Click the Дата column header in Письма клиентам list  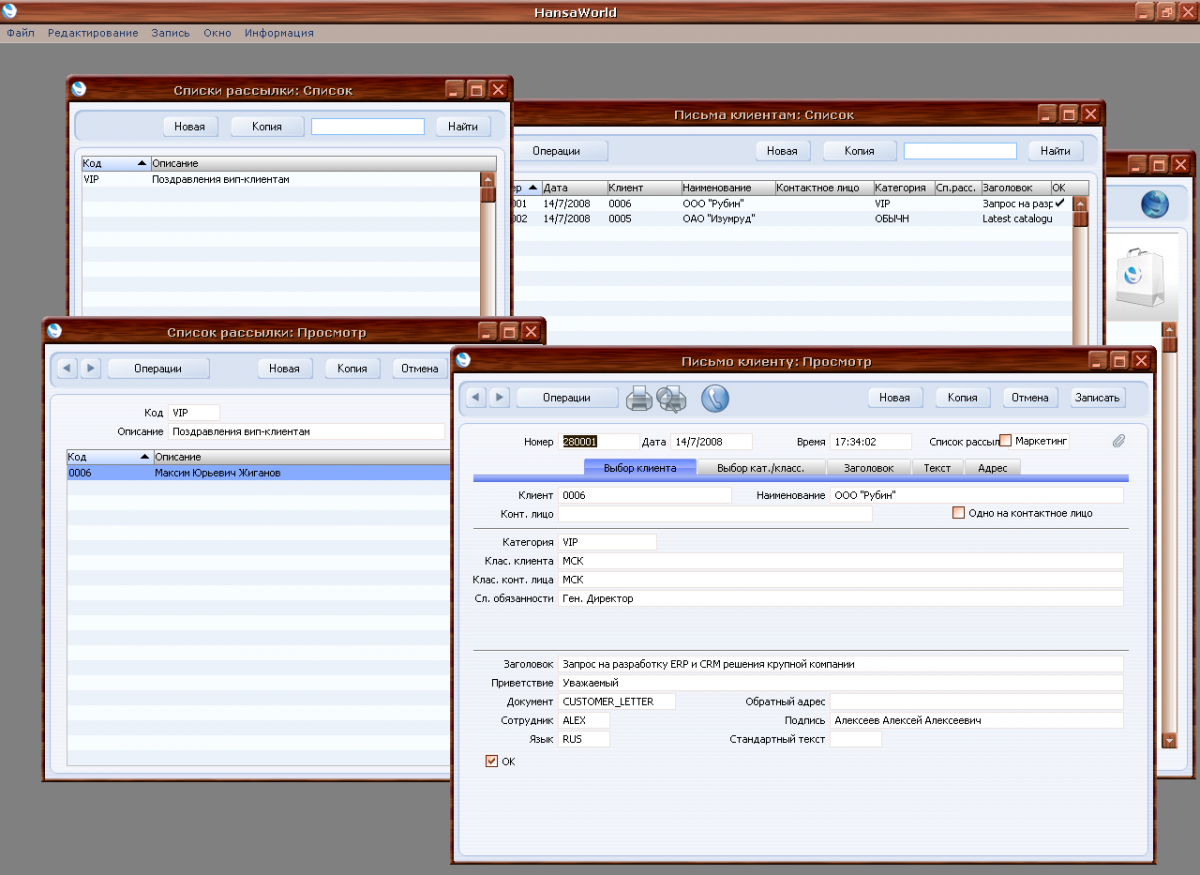tap(574, 187)
